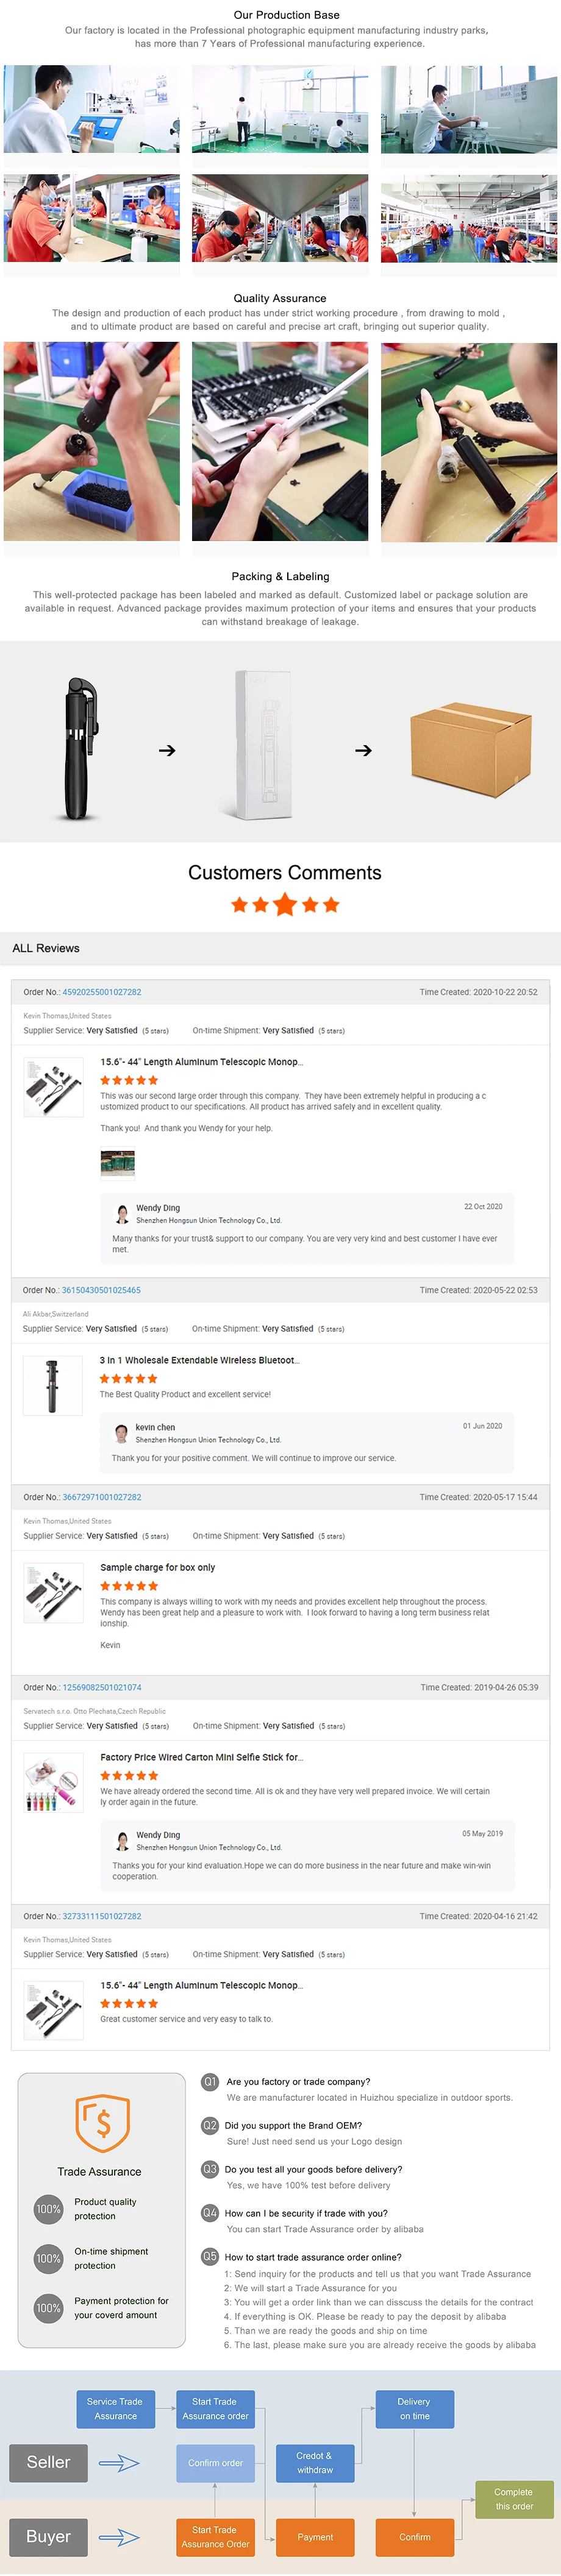Click the blue arrow next to Seller

coord(119,2462)
